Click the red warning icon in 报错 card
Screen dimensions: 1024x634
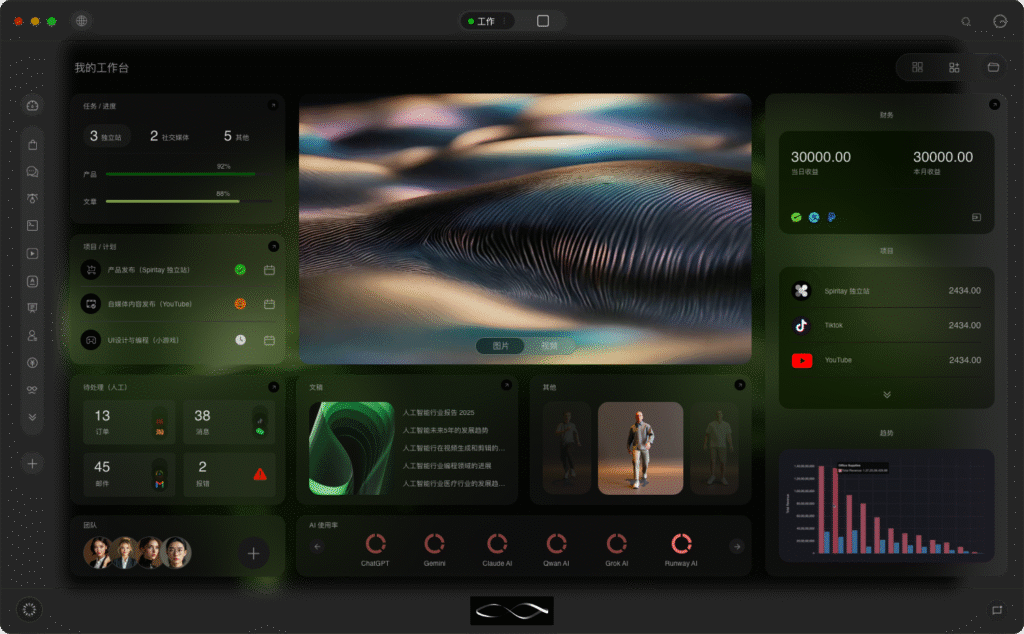pos(260,474)
